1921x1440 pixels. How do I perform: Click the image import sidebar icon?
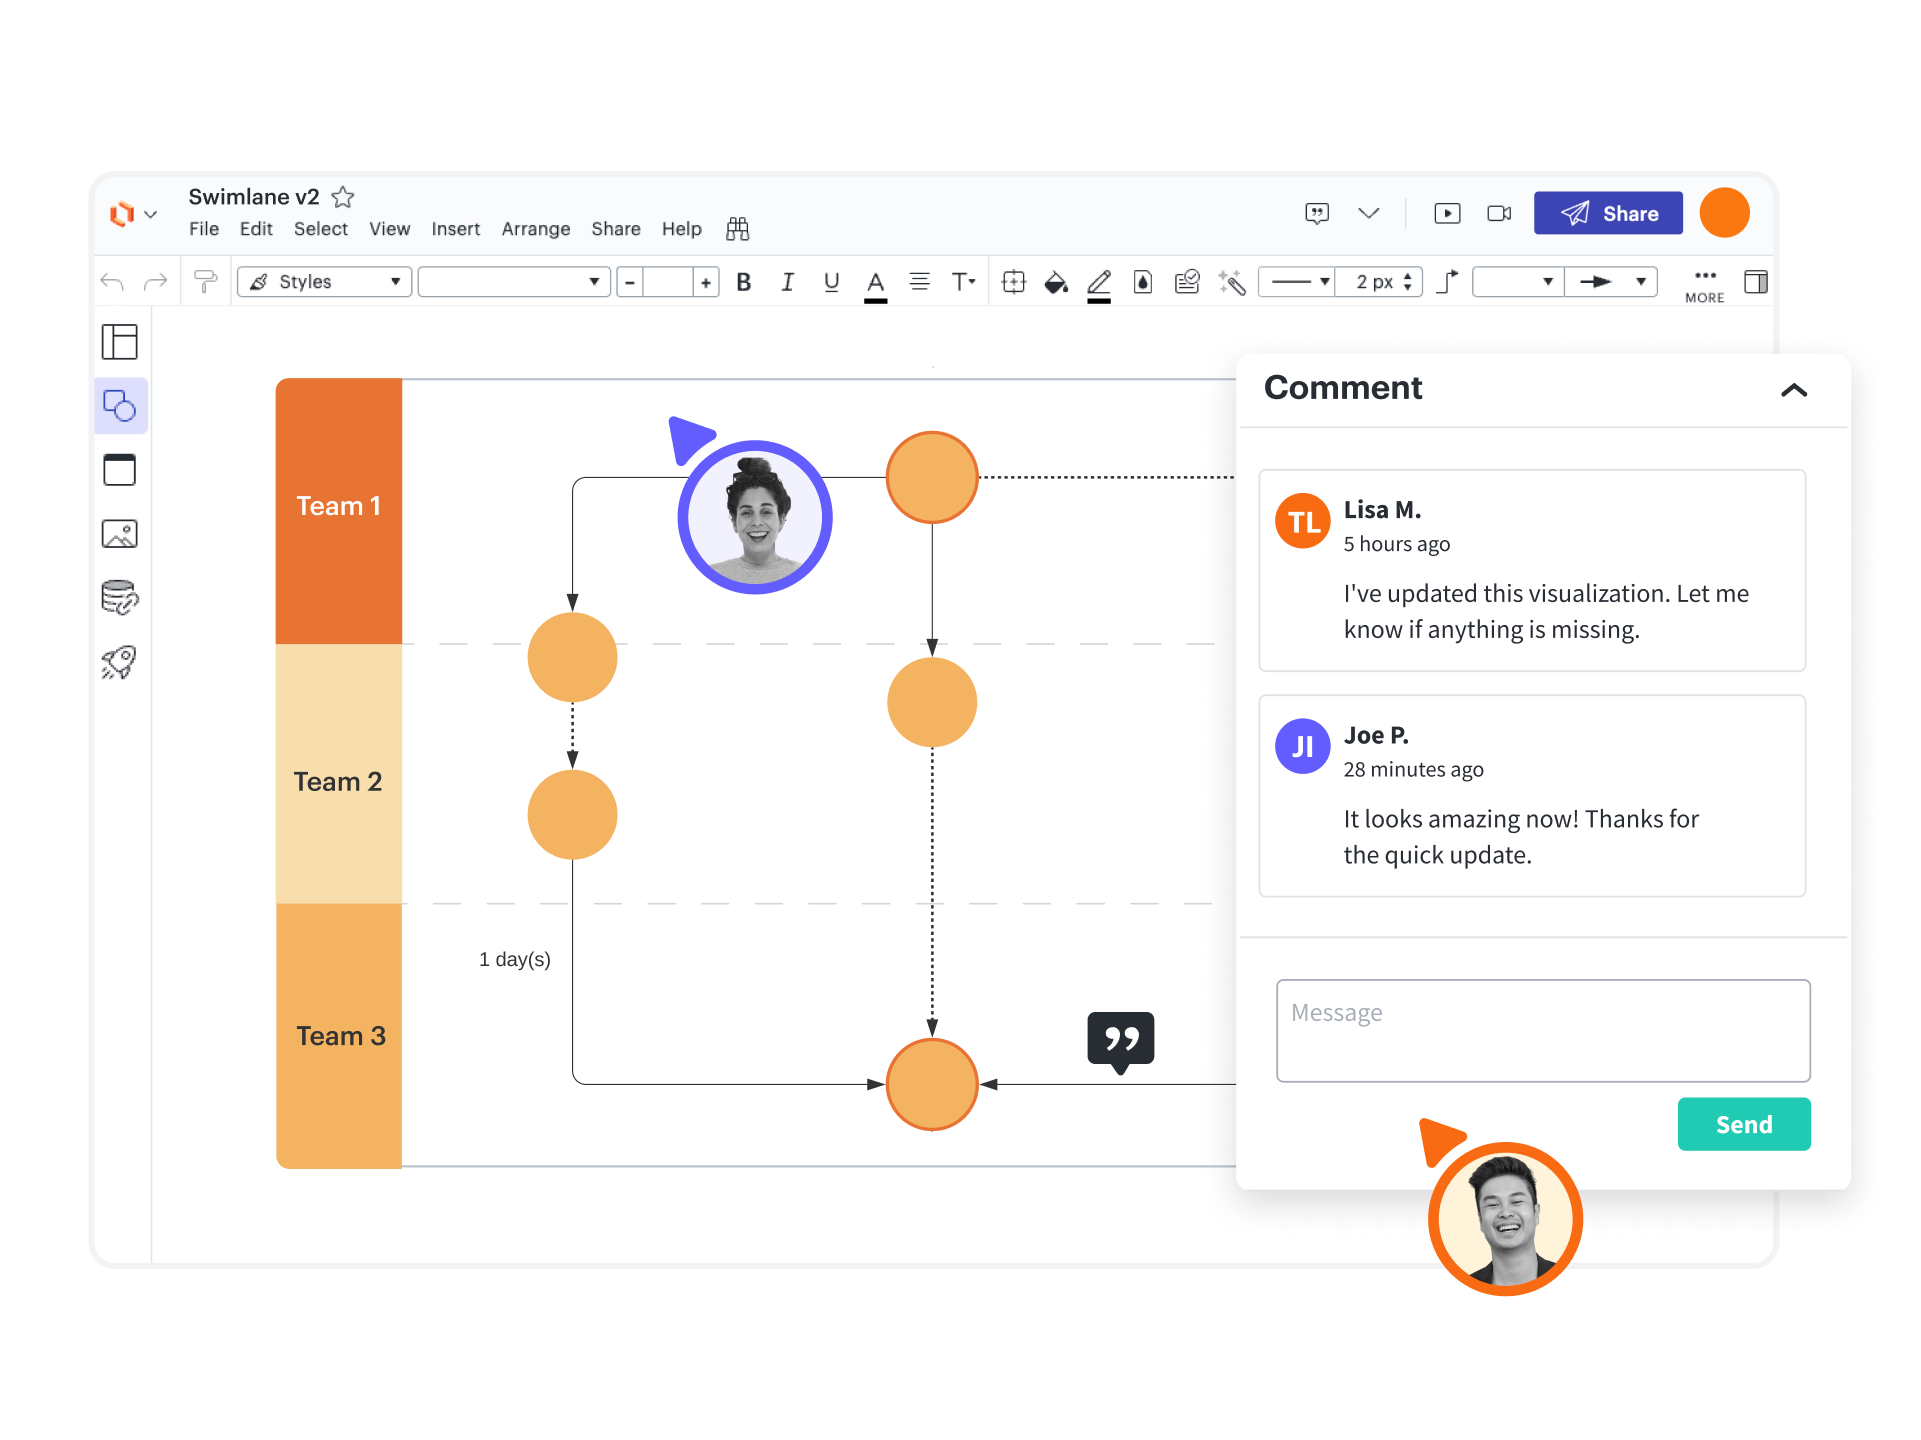[x=120, y=534]
